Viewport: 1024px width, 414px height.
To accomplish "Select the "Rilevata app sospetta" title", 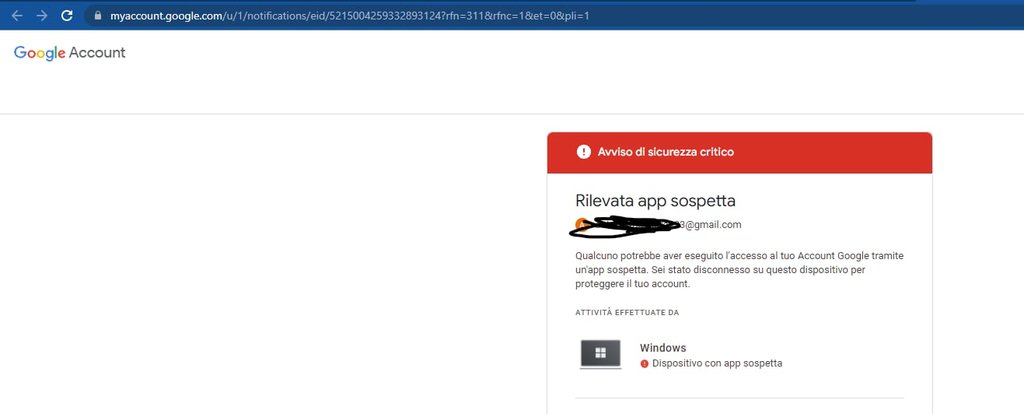I will click(x=655, y=200).
